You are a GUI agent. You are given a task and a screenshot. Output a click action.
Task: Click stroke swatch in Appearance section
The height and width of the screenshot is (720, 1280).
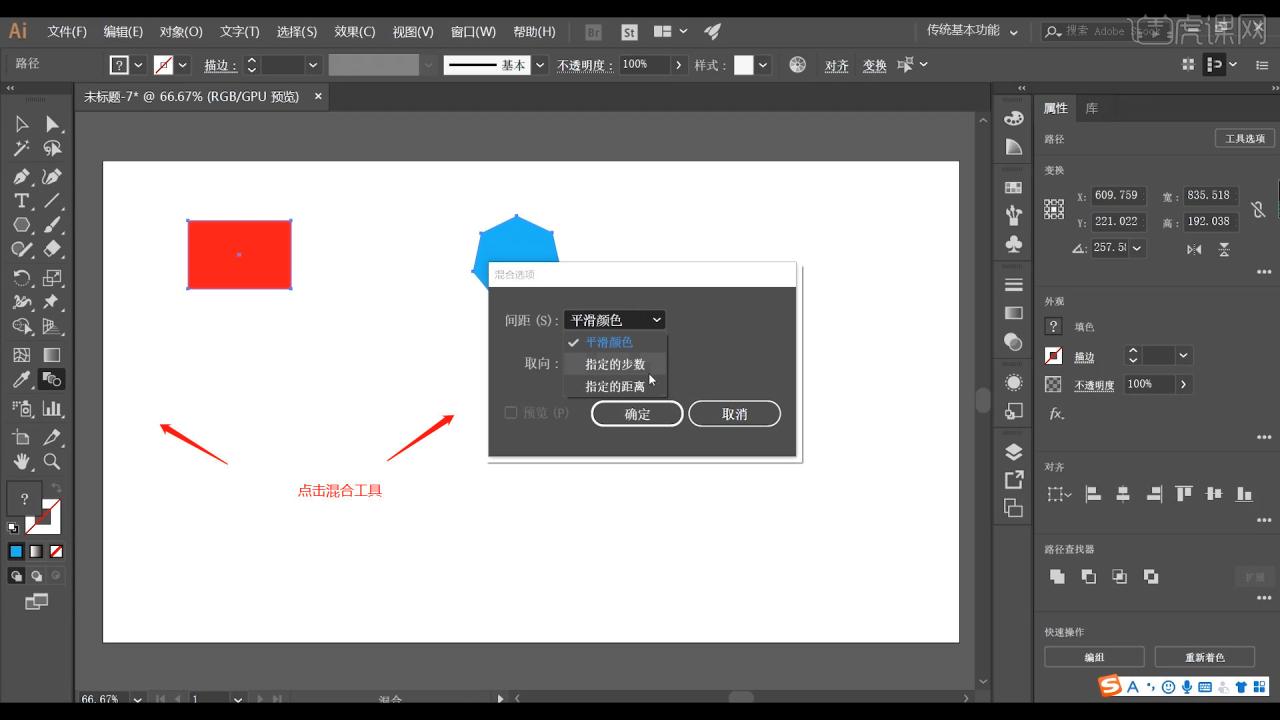[1053, 355]
